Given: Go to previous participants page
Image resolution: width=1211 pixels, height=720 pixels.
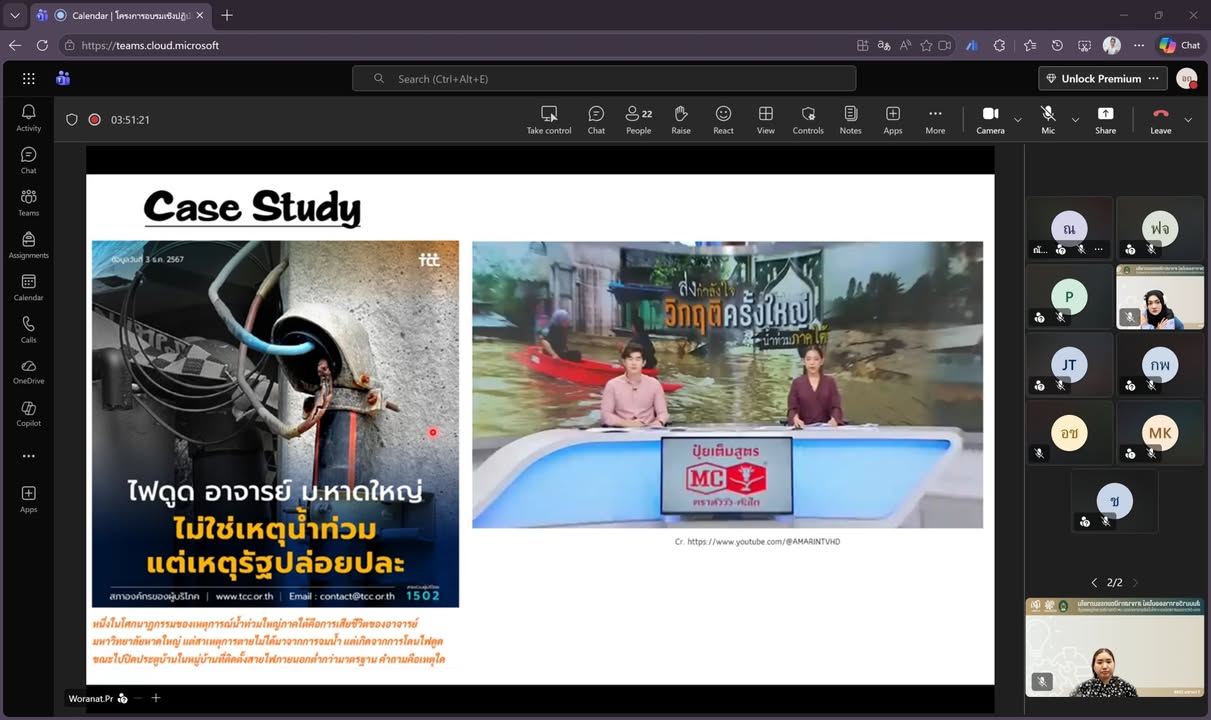Looking at the screenshot, I should pos(1094,582).
